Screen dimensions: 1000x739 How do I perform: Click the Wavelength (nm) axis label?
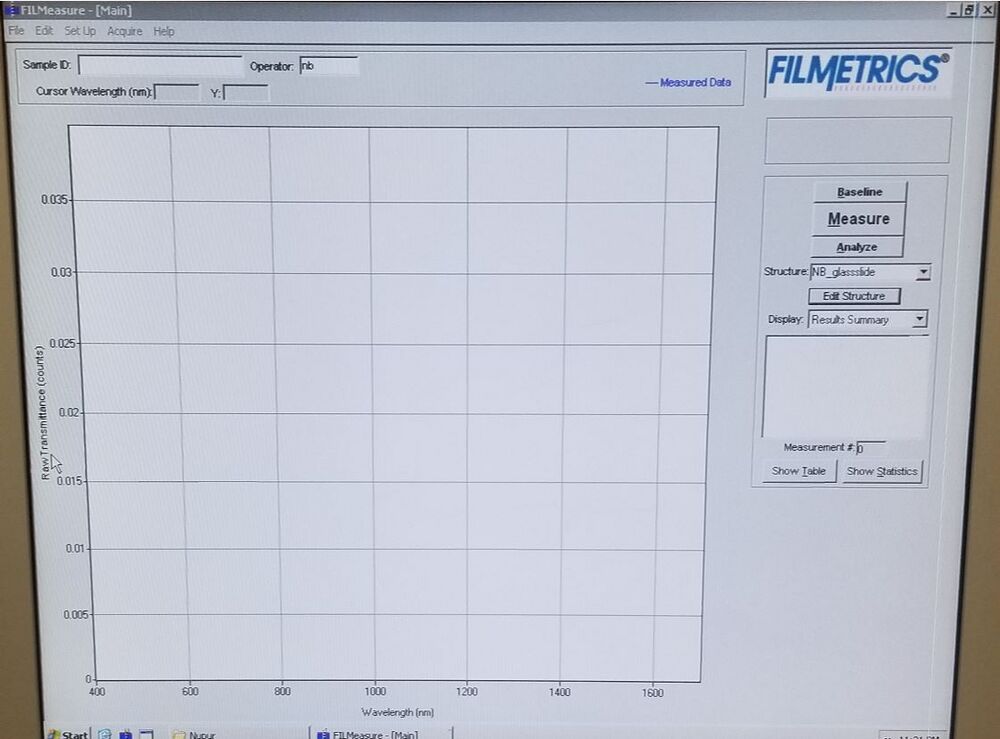click(398, 712)
